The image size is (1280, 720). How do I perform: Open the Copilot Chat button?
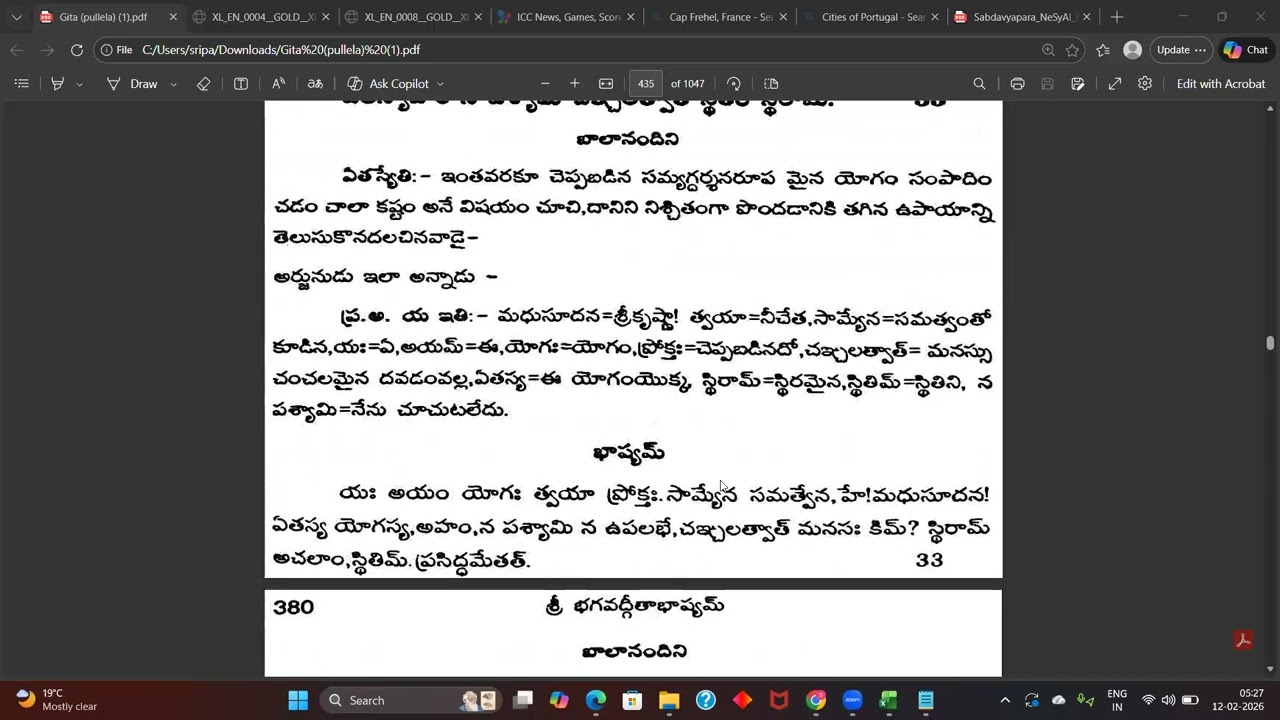[x=1245, y=50]
